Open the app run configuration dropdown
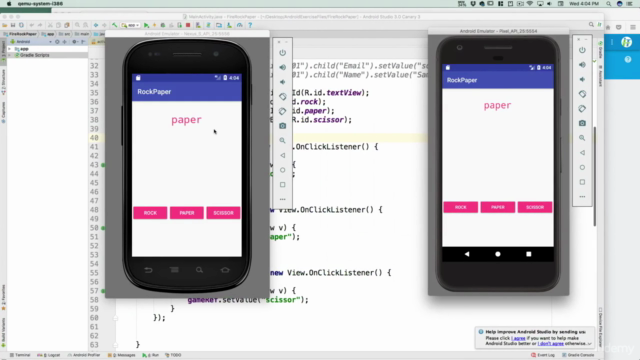The width and height of the screenshot is (640, 360). point(131,25)
